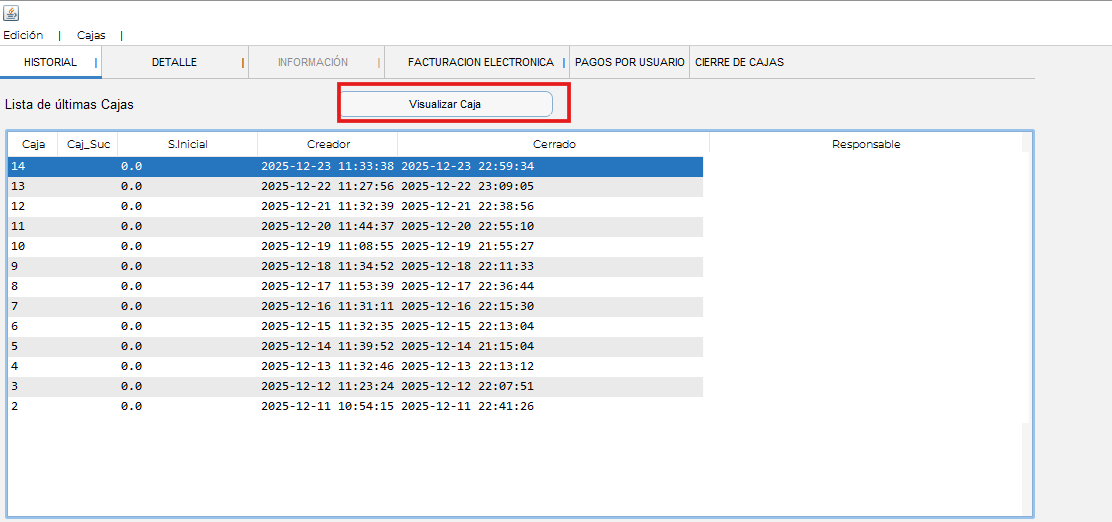Click the Responsable column header
The width and height of the screenshot is (1112, 522).
tap(865, 144)
